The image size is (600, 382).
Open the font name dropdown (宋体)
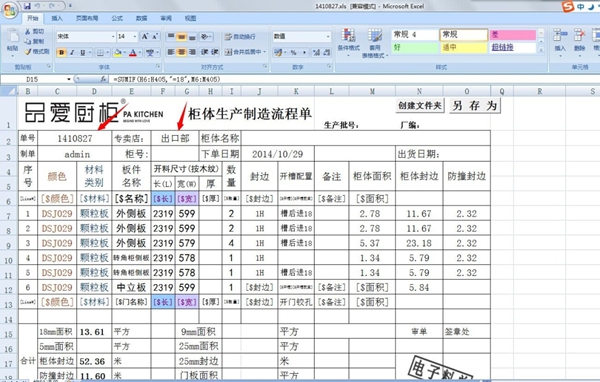click(113, 36)
